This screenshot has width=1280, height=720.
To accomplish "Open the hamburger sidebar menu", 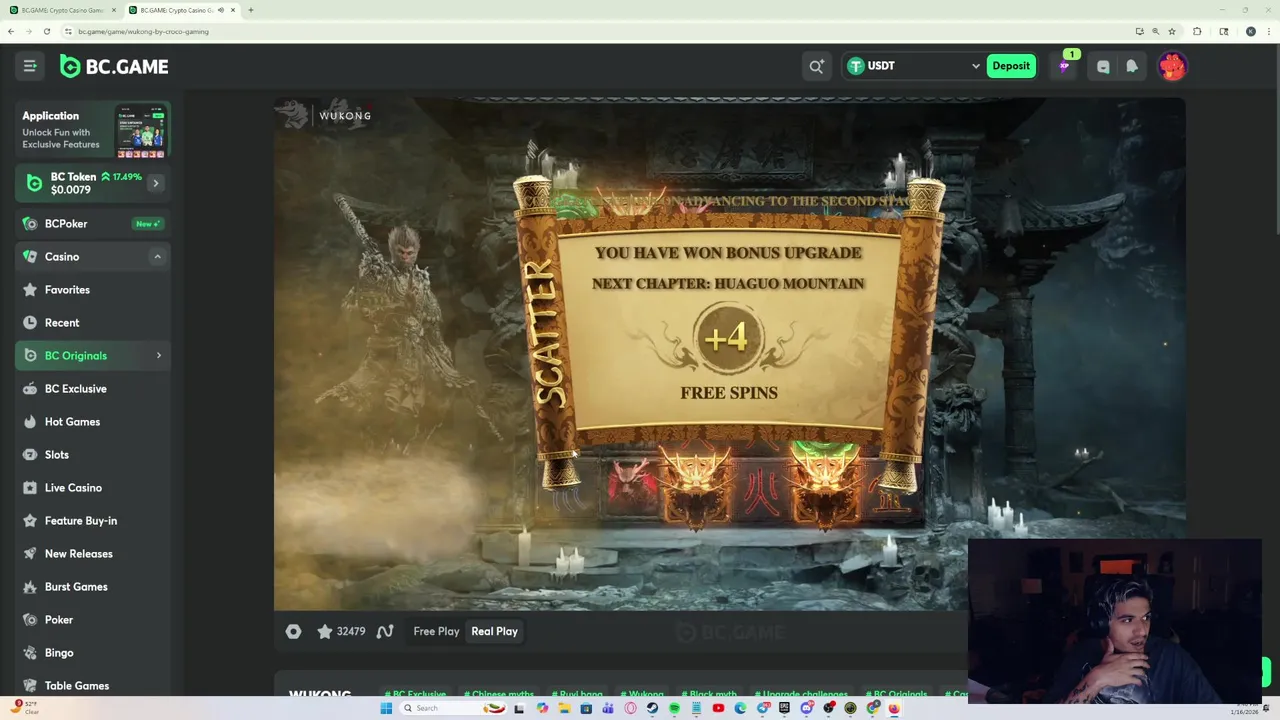I will pyautogui.click(x=30, y=66).
